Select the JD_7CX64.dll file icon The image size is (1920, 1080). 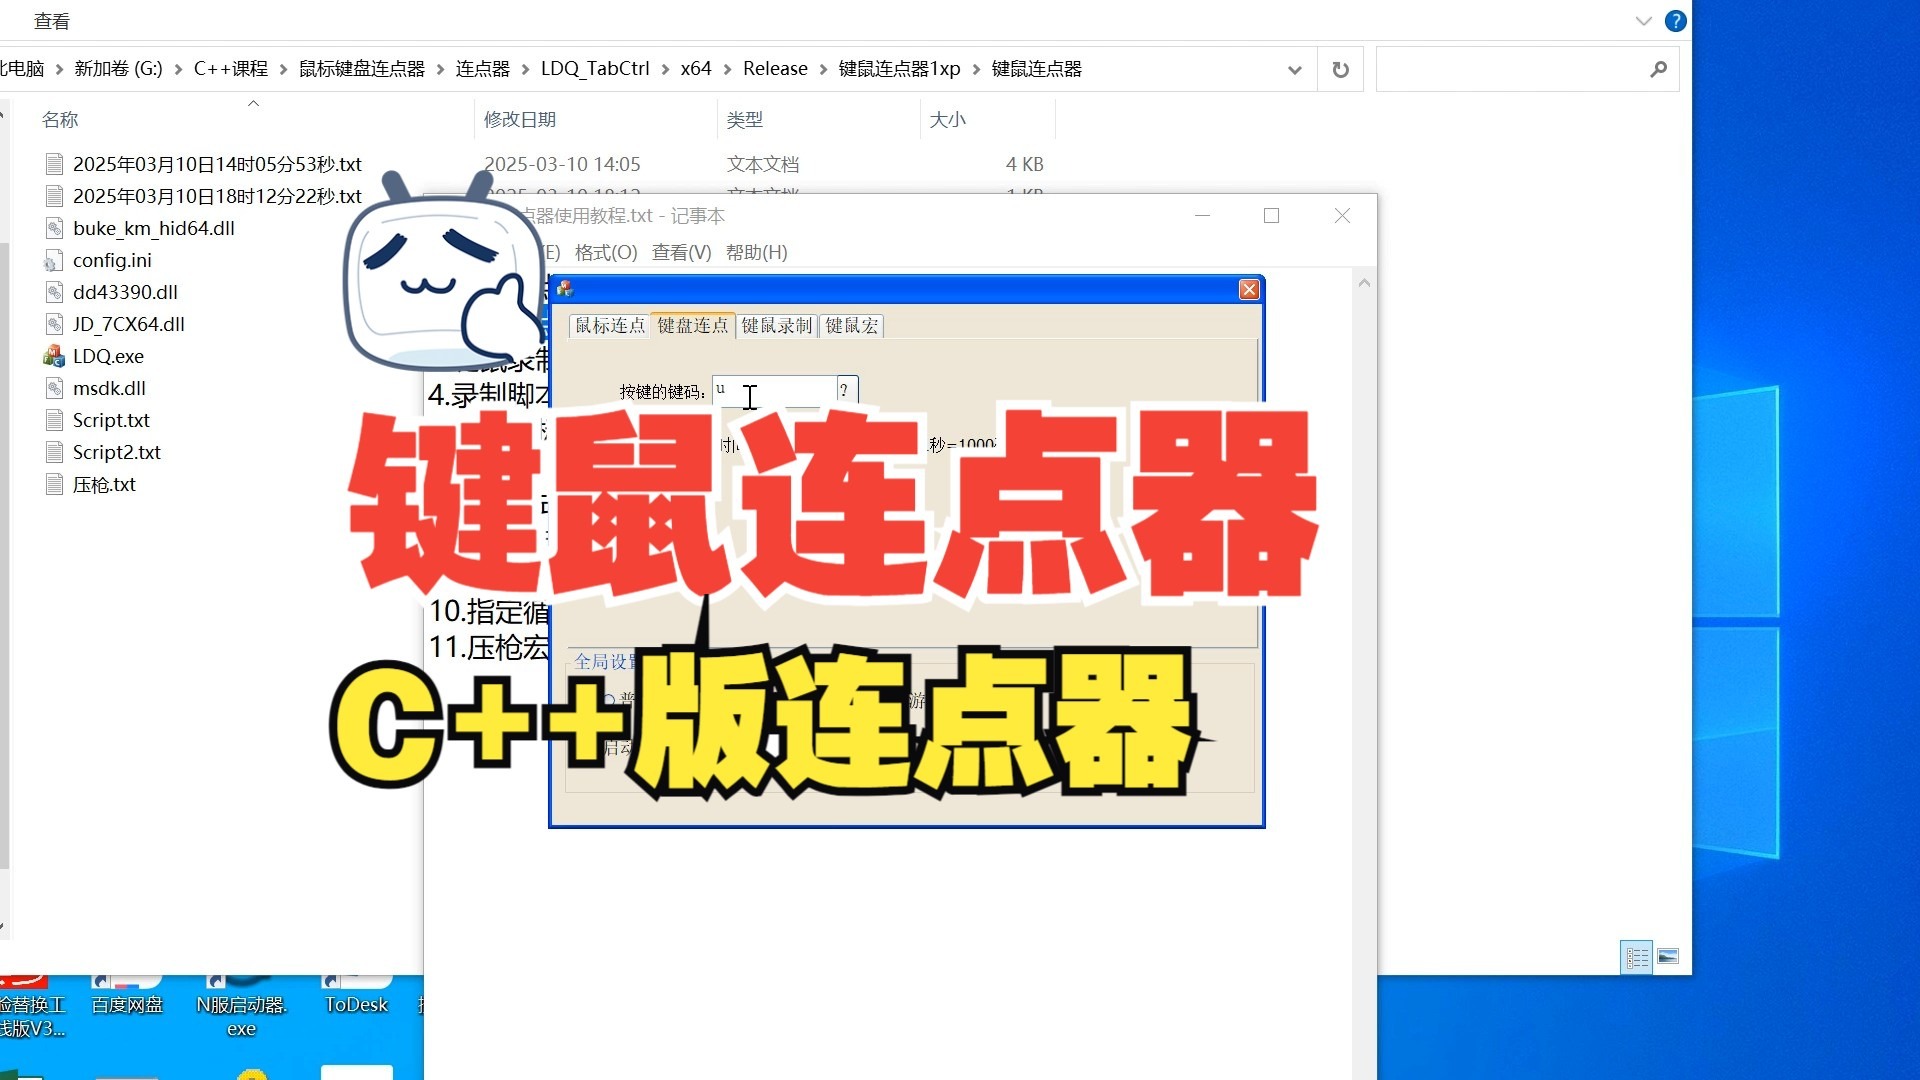[x=55, y=324]
